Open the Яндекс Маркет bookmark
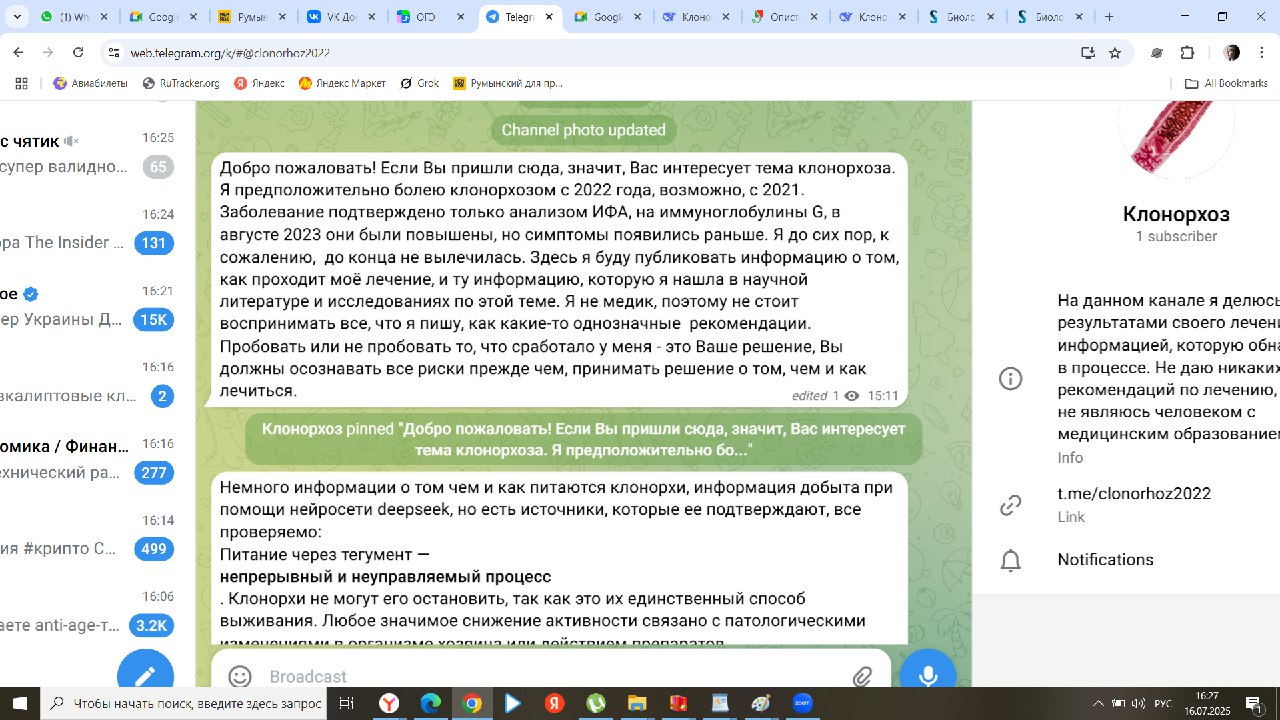This screenshot has height=720, width=1280. pos(342,84)
